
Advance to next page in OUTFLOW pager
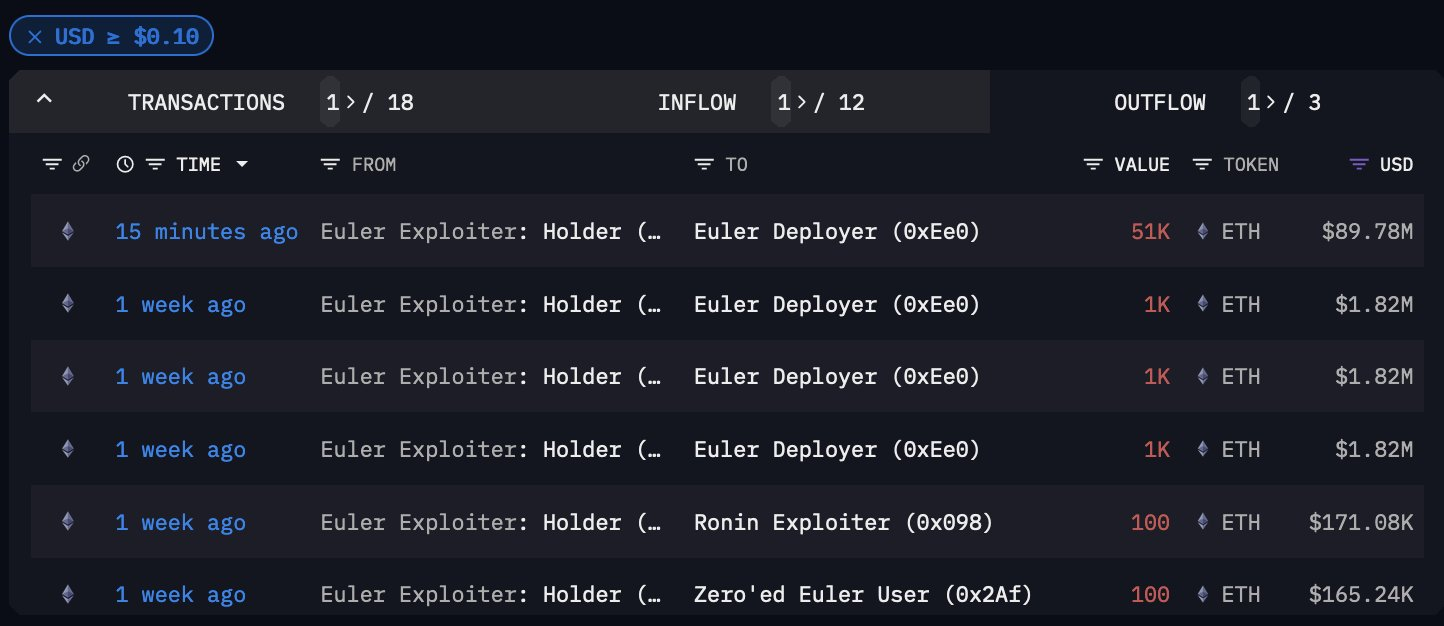(x=1268, y=102)
